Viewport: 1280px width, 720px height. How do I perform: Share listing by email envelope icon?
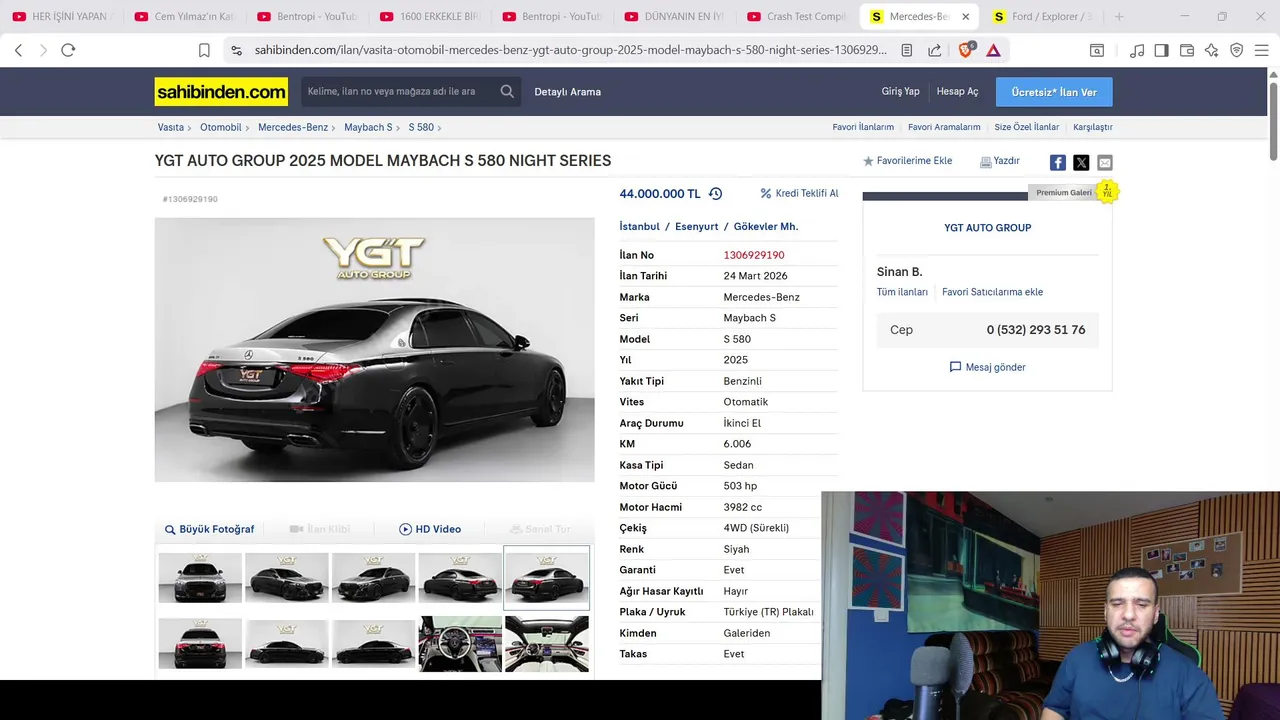1105,162
